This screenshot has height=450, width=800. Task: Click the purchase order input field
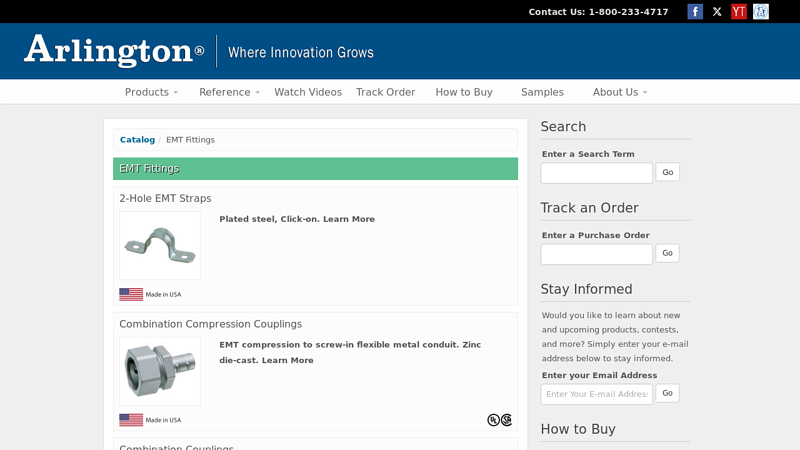(x=596, y=254)
